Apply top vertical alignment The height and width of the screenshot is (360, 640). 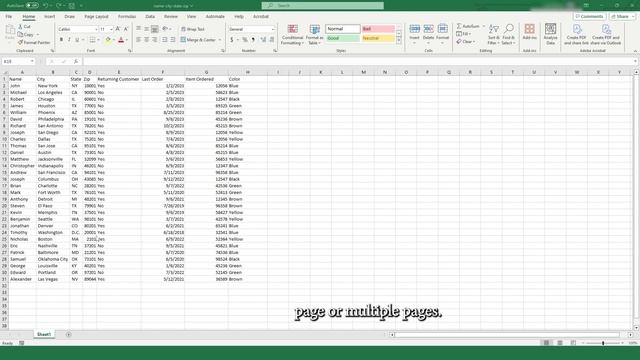coord(138,29)
